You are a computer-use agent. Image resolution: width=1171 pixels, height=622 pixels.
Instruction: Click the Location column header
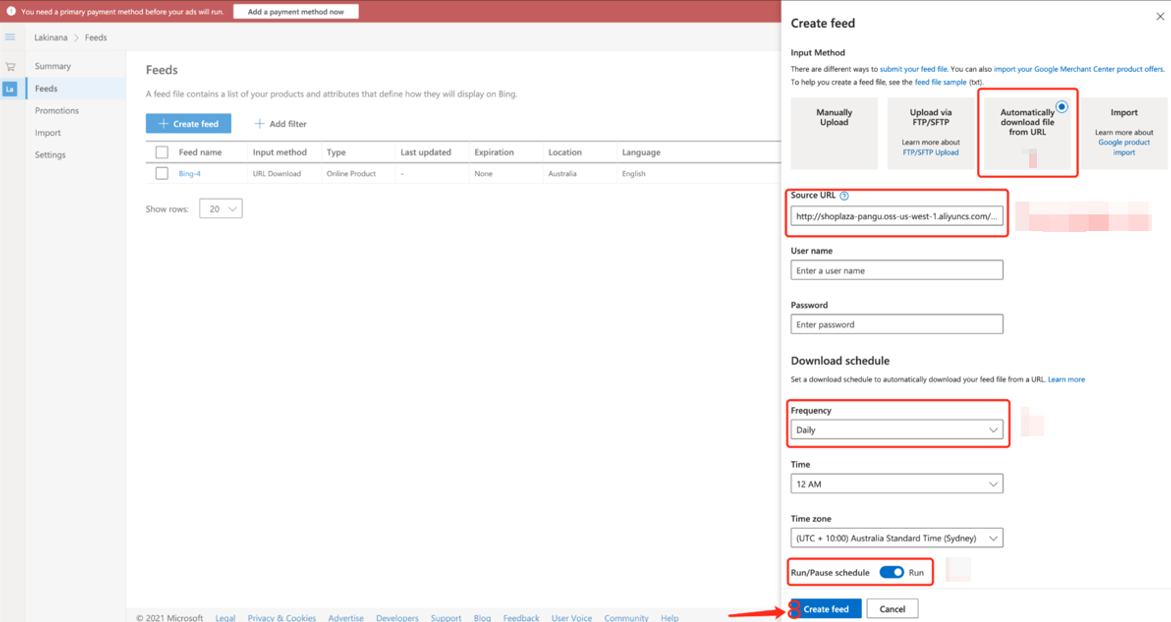point(565,152)
